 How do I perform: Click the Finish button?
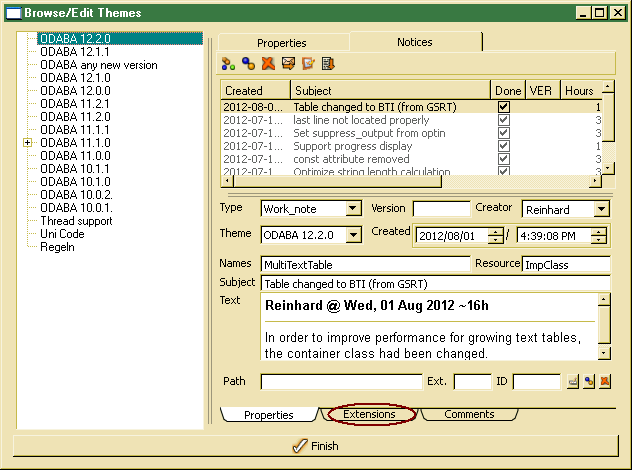315,446
